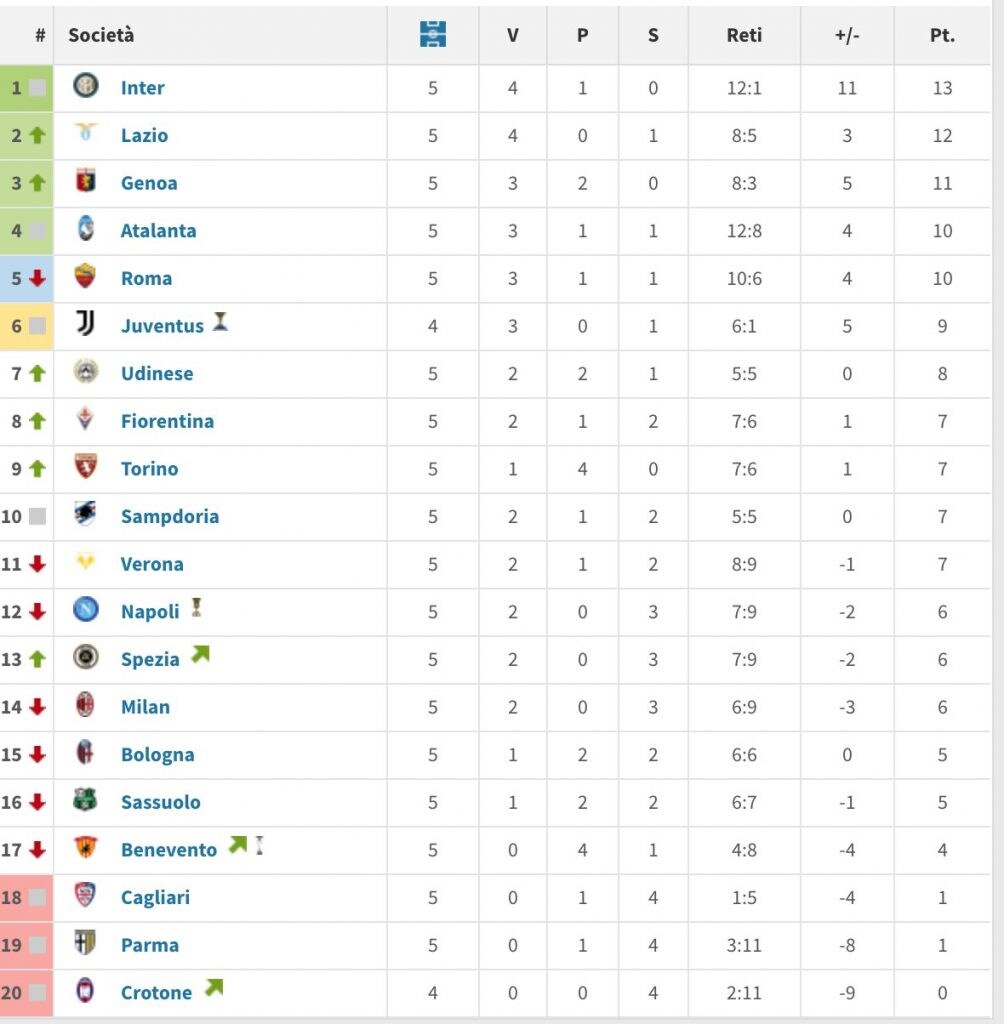Click the Società column header

click(x=101, y=35)
